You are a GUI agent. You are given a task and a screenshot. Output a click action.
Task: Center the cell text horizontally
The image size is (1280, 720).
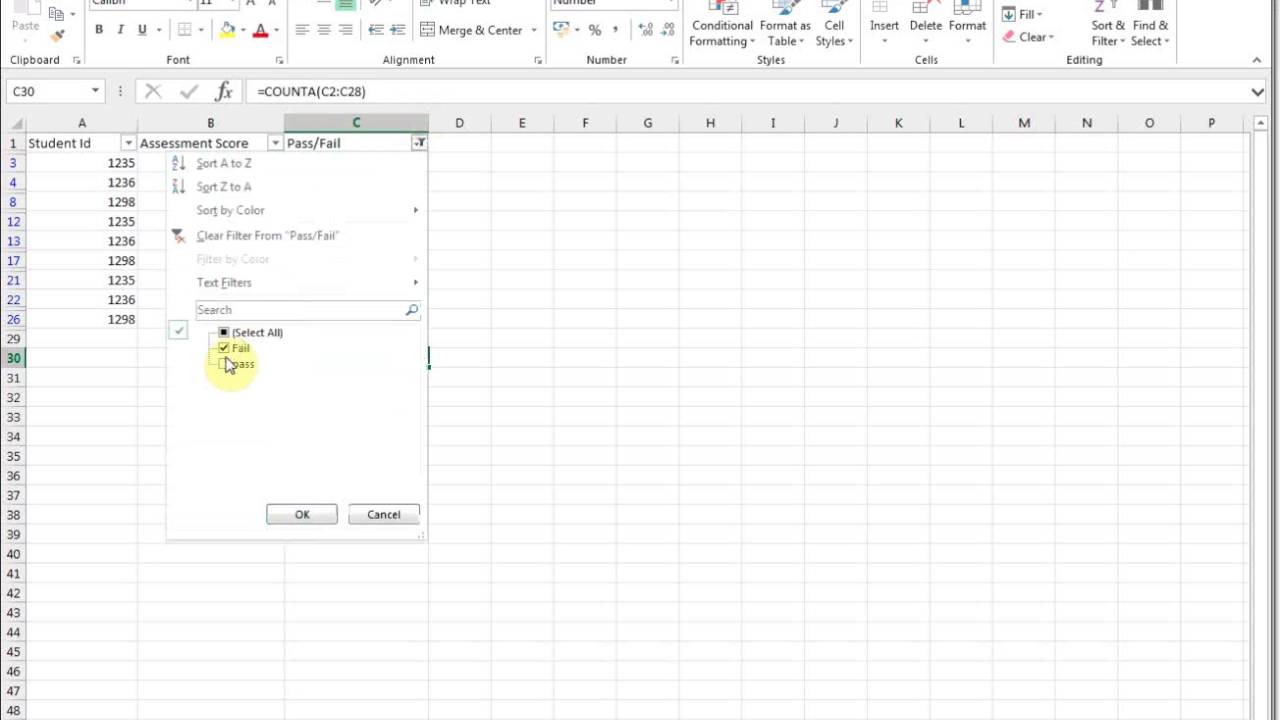[x=324, y=30]
